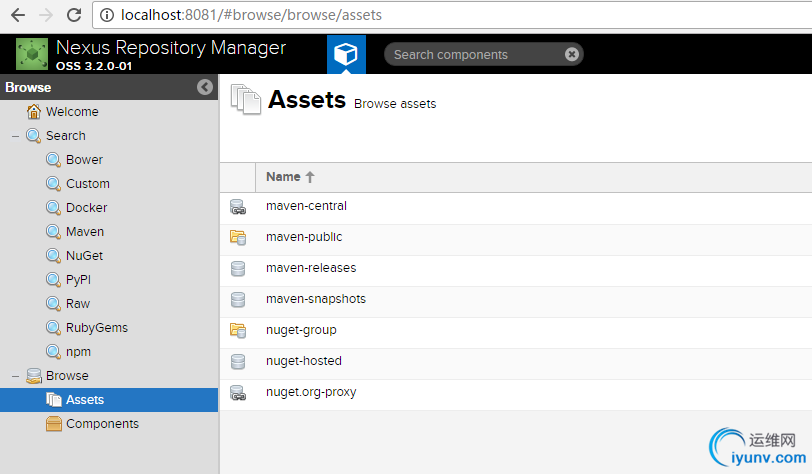The height and width of the screenshot is (474, 812).
Task: Click the site info icon in the address bar
Action: (x=107, y=15)
